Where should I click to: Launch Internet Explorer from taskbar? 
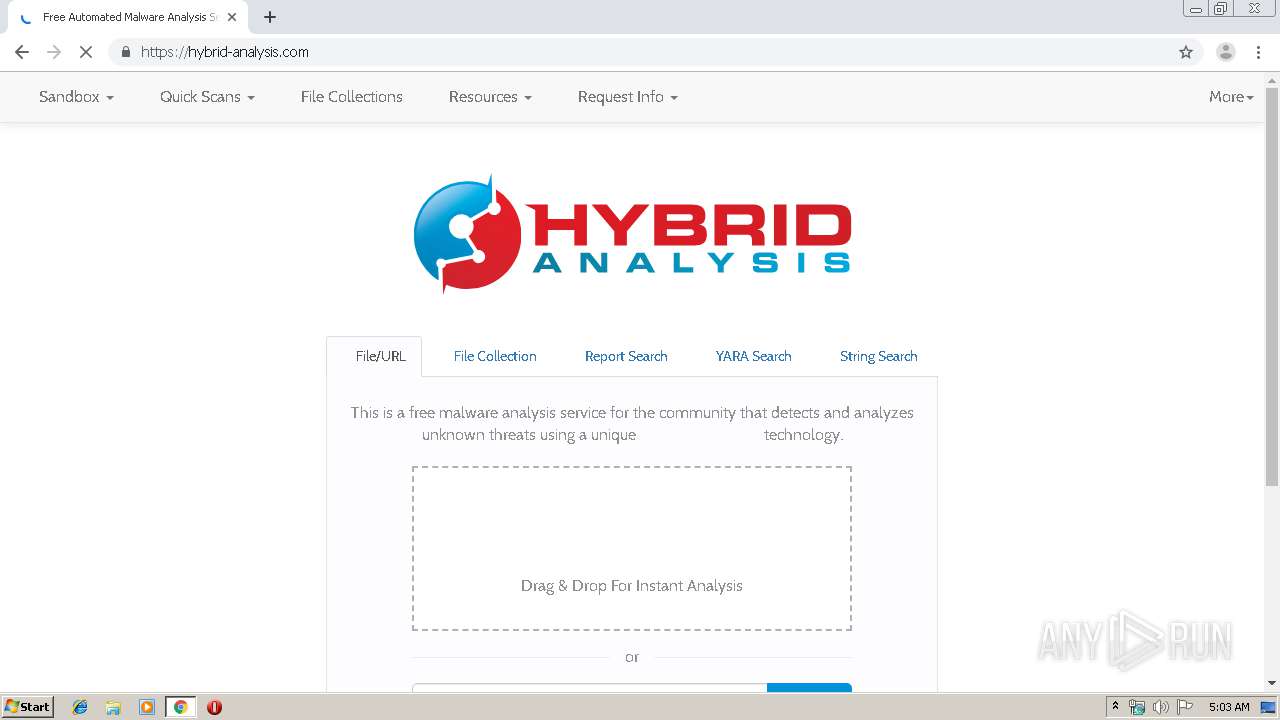80,707
